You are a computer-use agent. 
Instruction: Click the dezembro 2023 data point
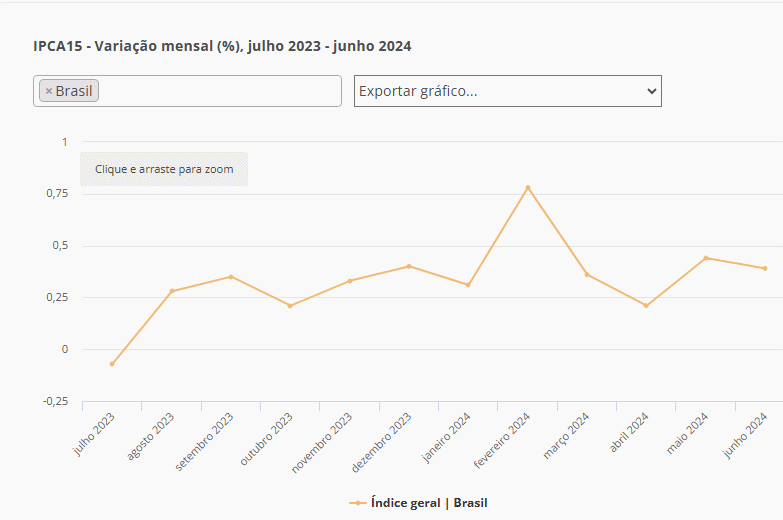[409, 266]
